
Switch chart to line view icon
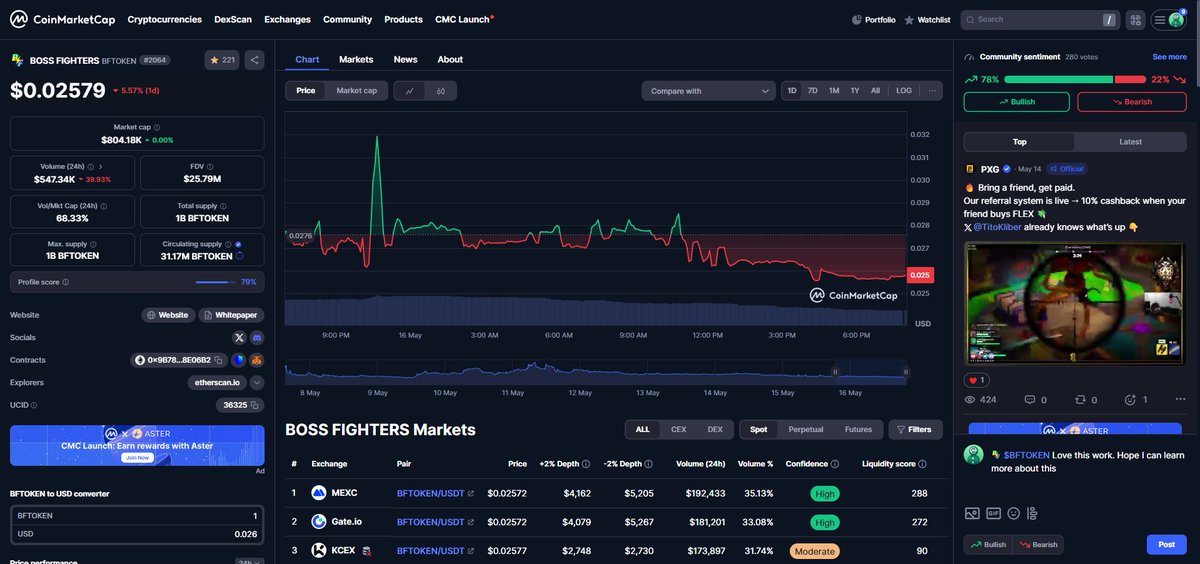[x=410, y=91]
